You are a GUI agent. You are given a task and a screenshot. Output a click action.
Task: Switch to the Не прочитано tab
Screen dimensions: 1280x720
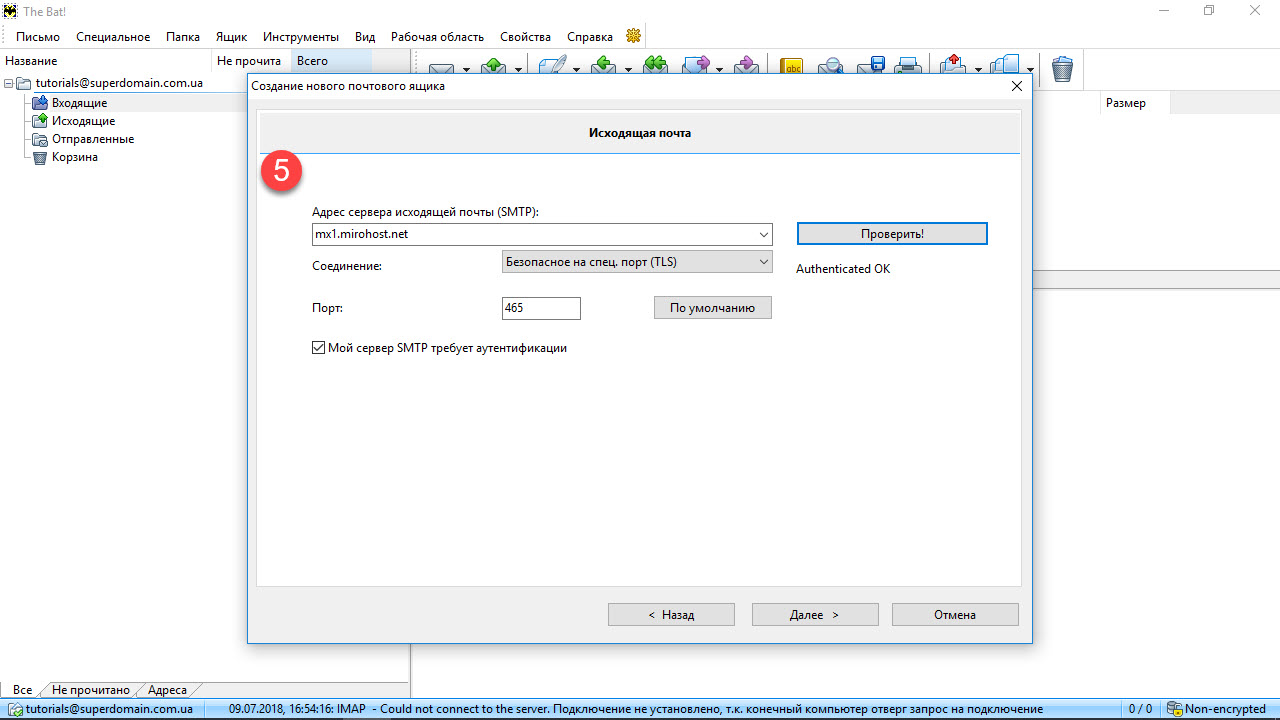pyautogui.click(x=91, y=690)
